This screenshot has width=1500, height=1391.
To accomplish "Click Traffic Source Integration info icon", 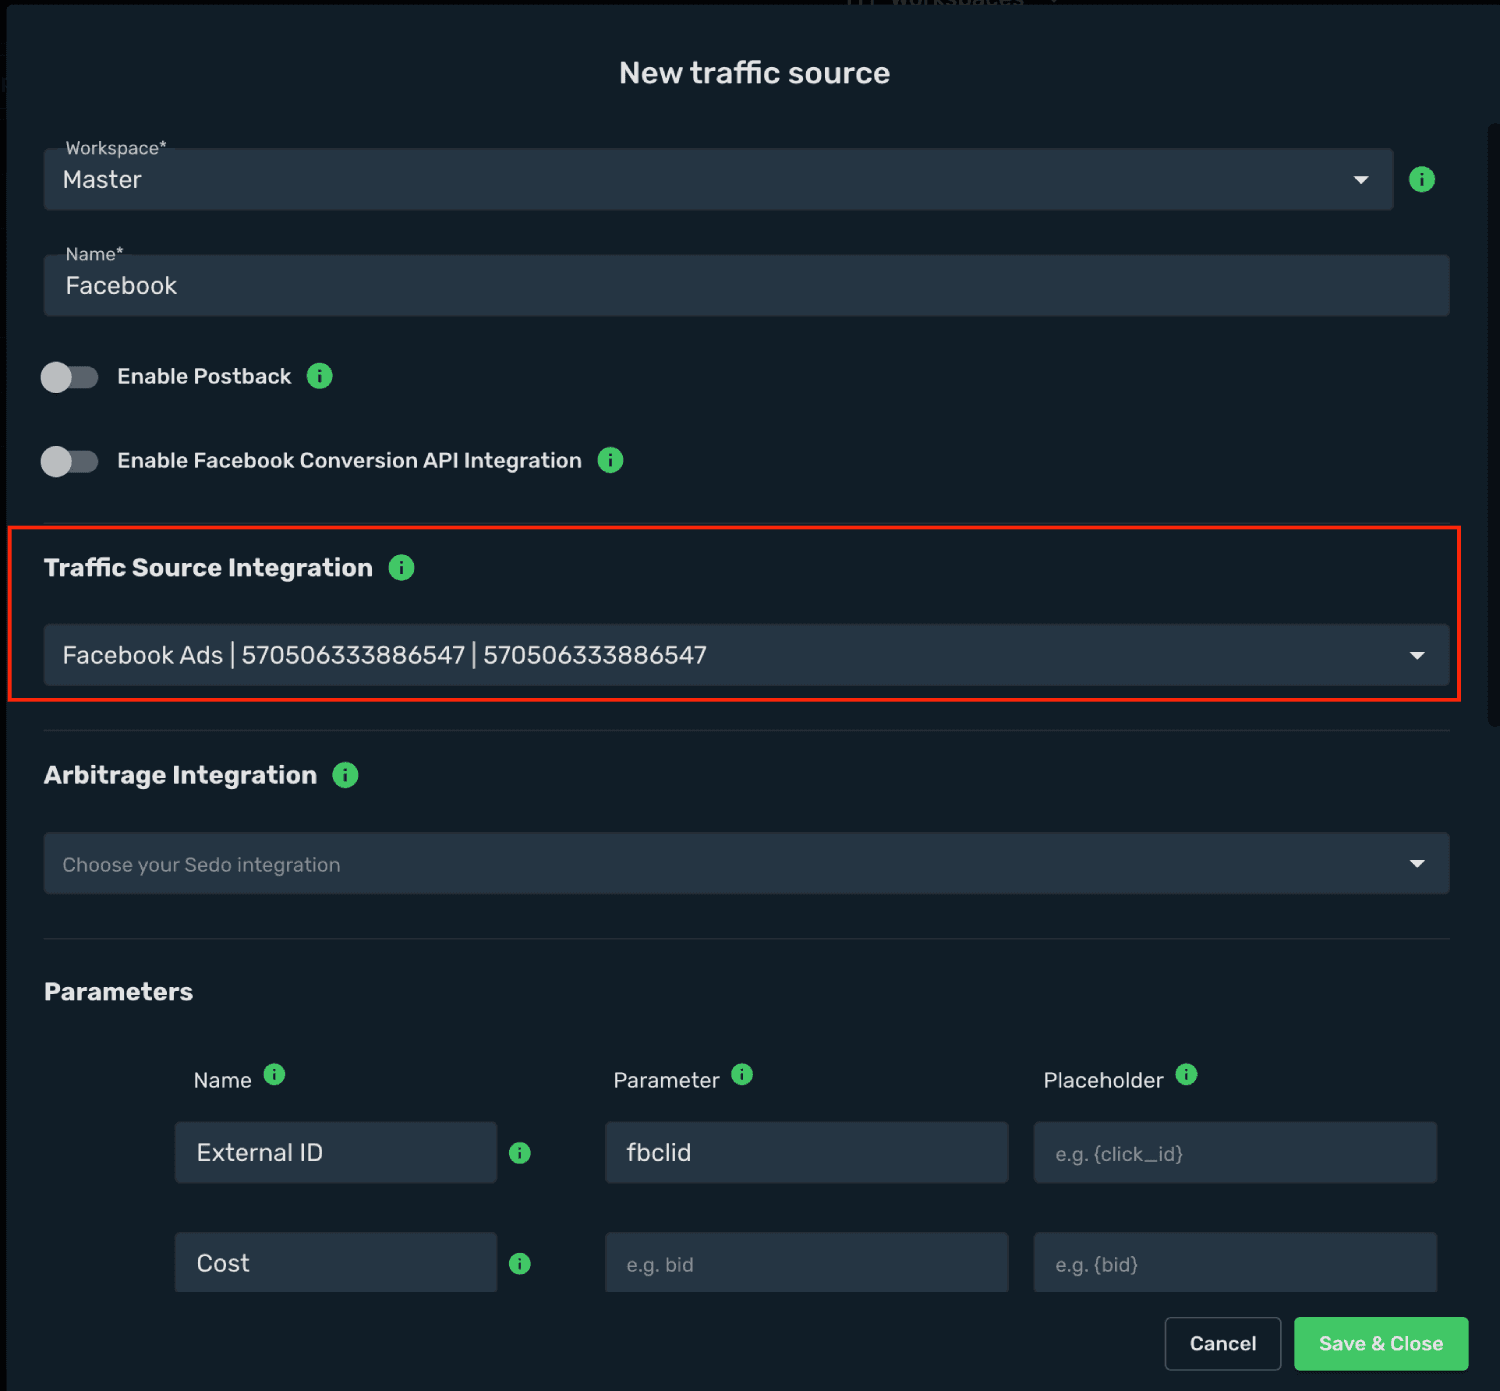I will 401,568.
